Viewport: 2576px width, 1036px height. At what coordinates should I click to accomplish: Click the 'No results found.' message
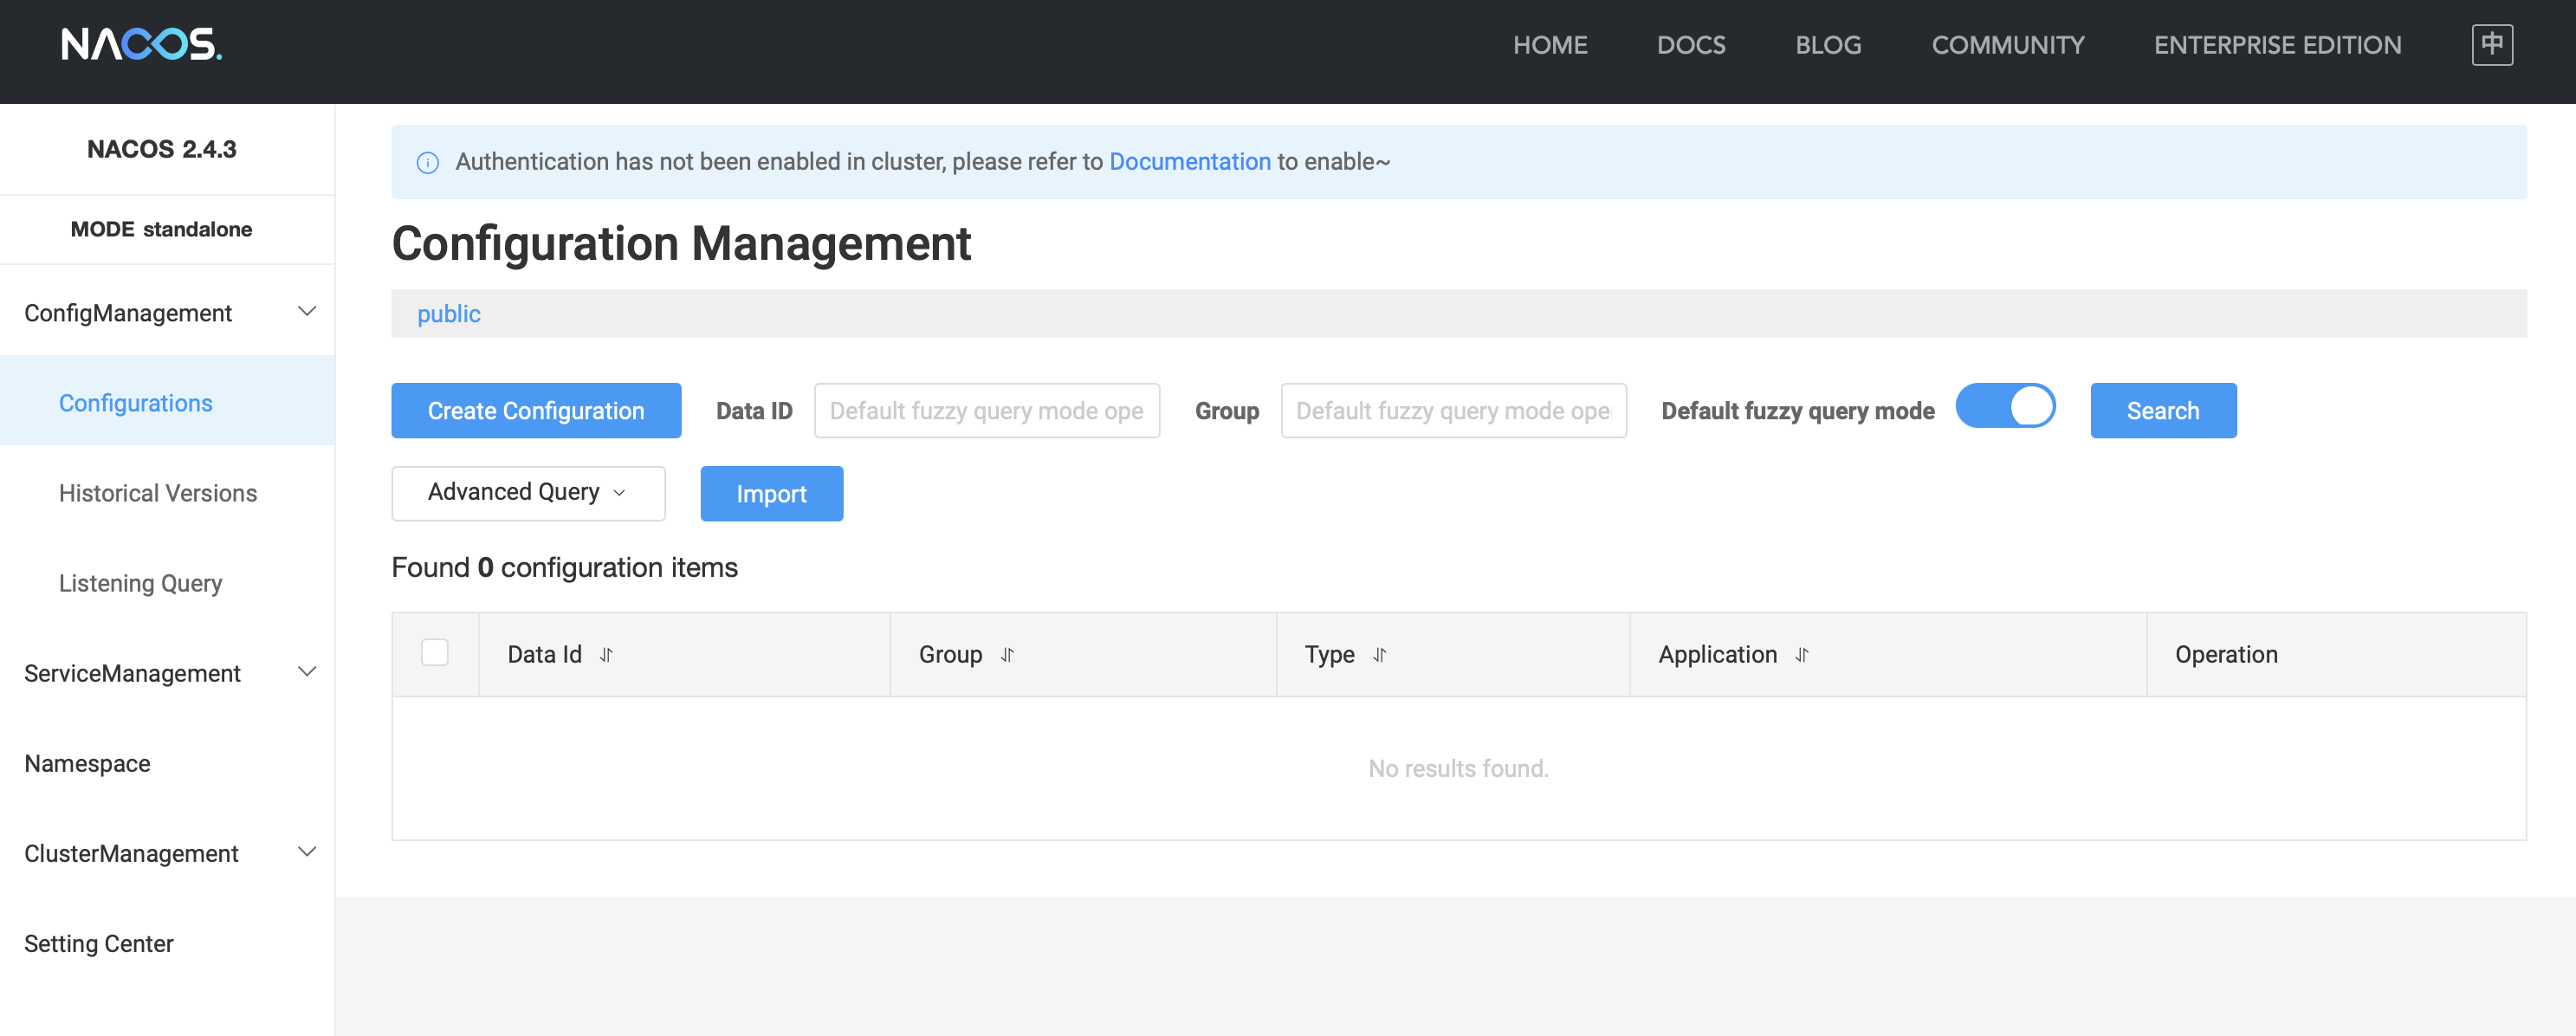pyautogui.click(x=1458, y=768)
